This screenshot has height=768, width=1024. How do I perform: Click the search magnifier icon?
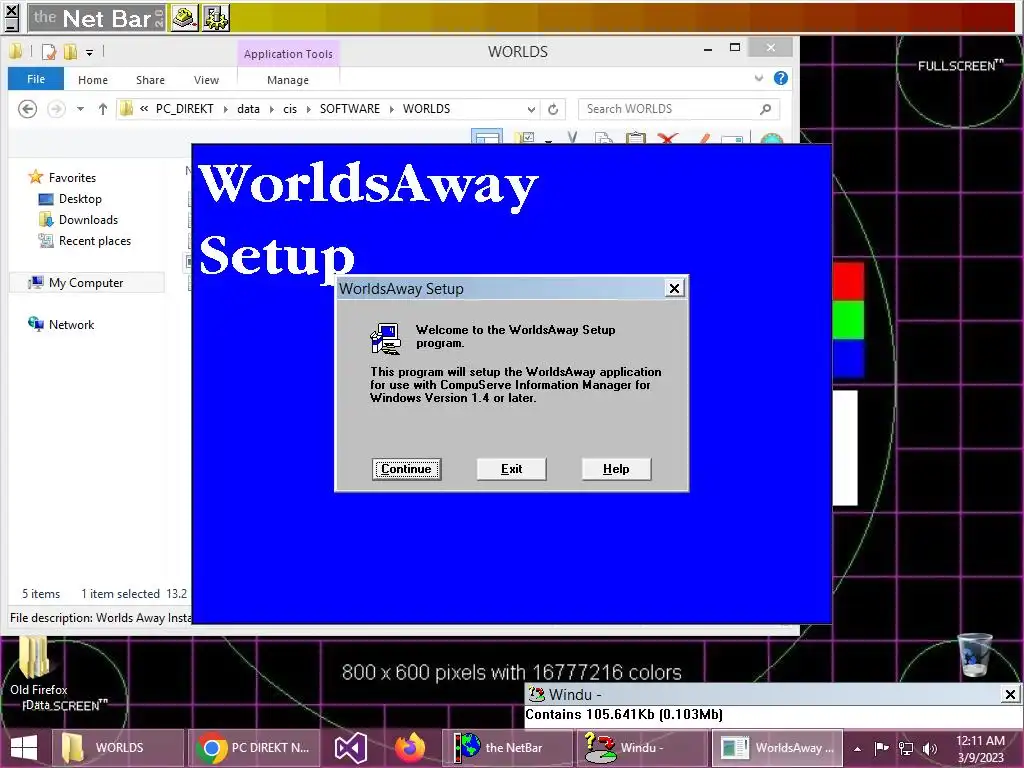[765, 109]
